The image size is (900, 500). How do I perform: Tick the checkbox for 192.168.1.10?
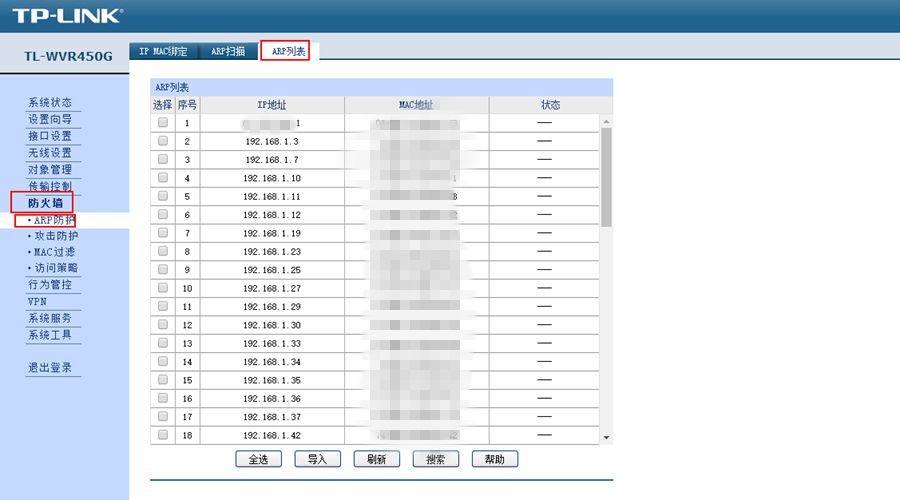[x=163, y=178]
